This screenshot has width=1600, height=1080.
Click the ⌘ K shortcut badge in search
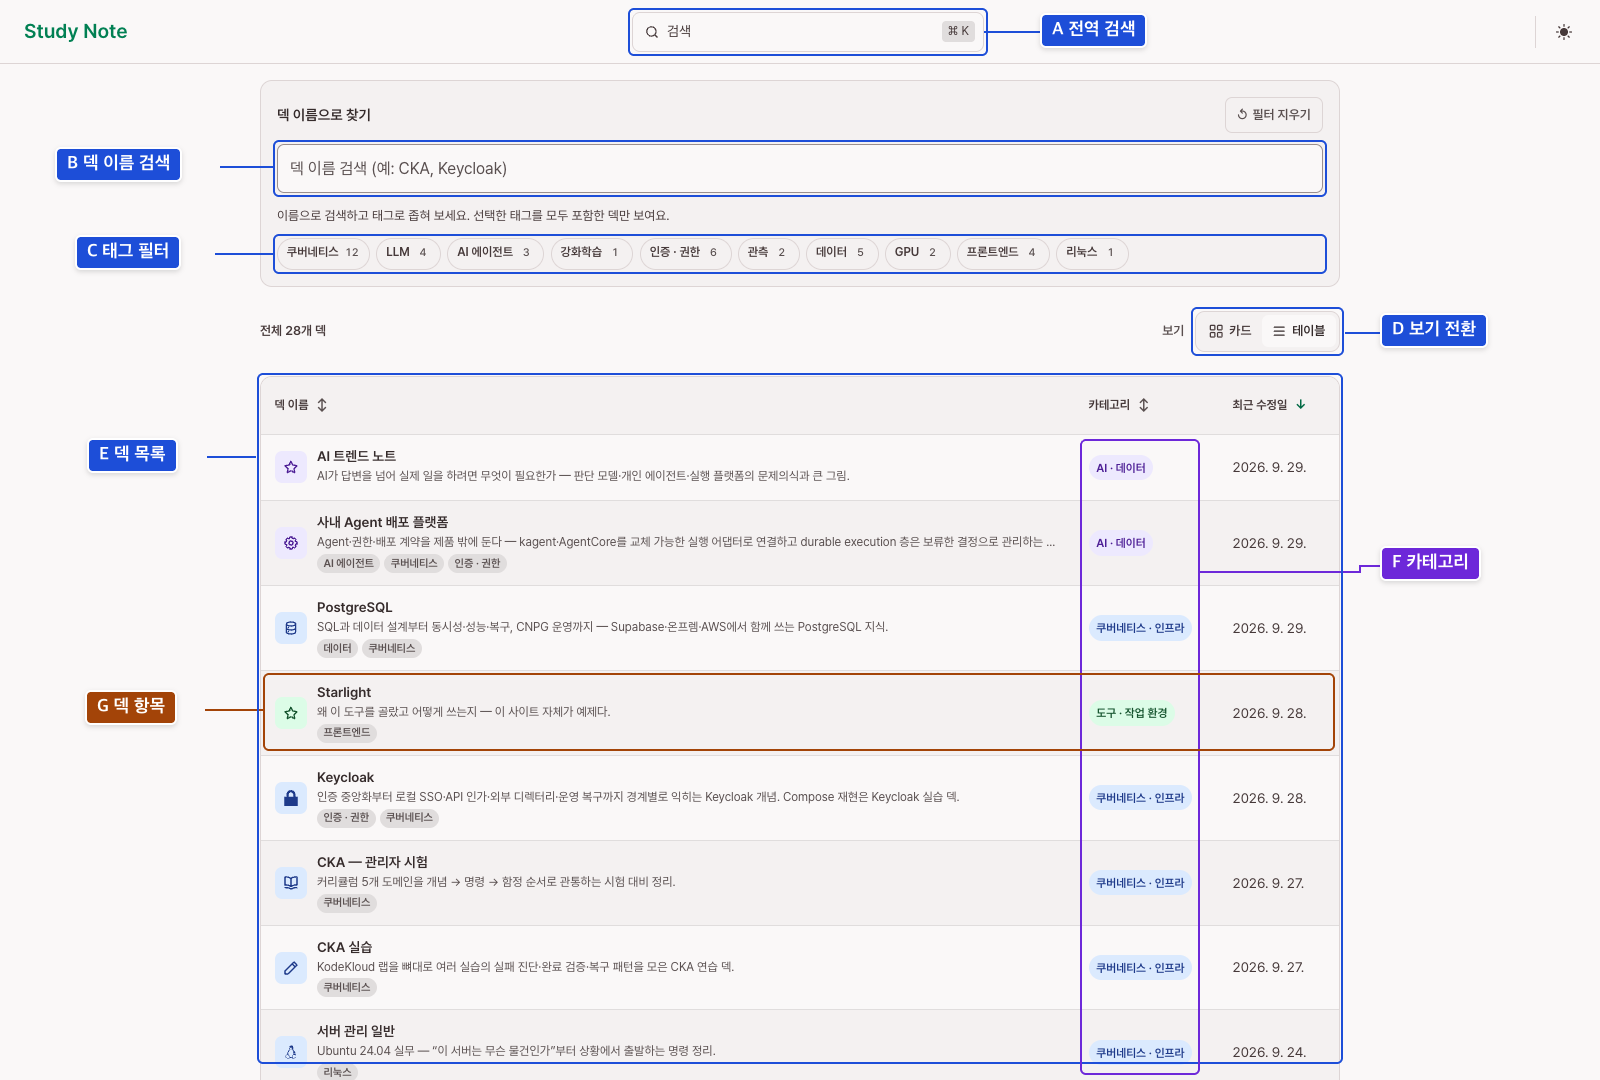tap(958, 32)
